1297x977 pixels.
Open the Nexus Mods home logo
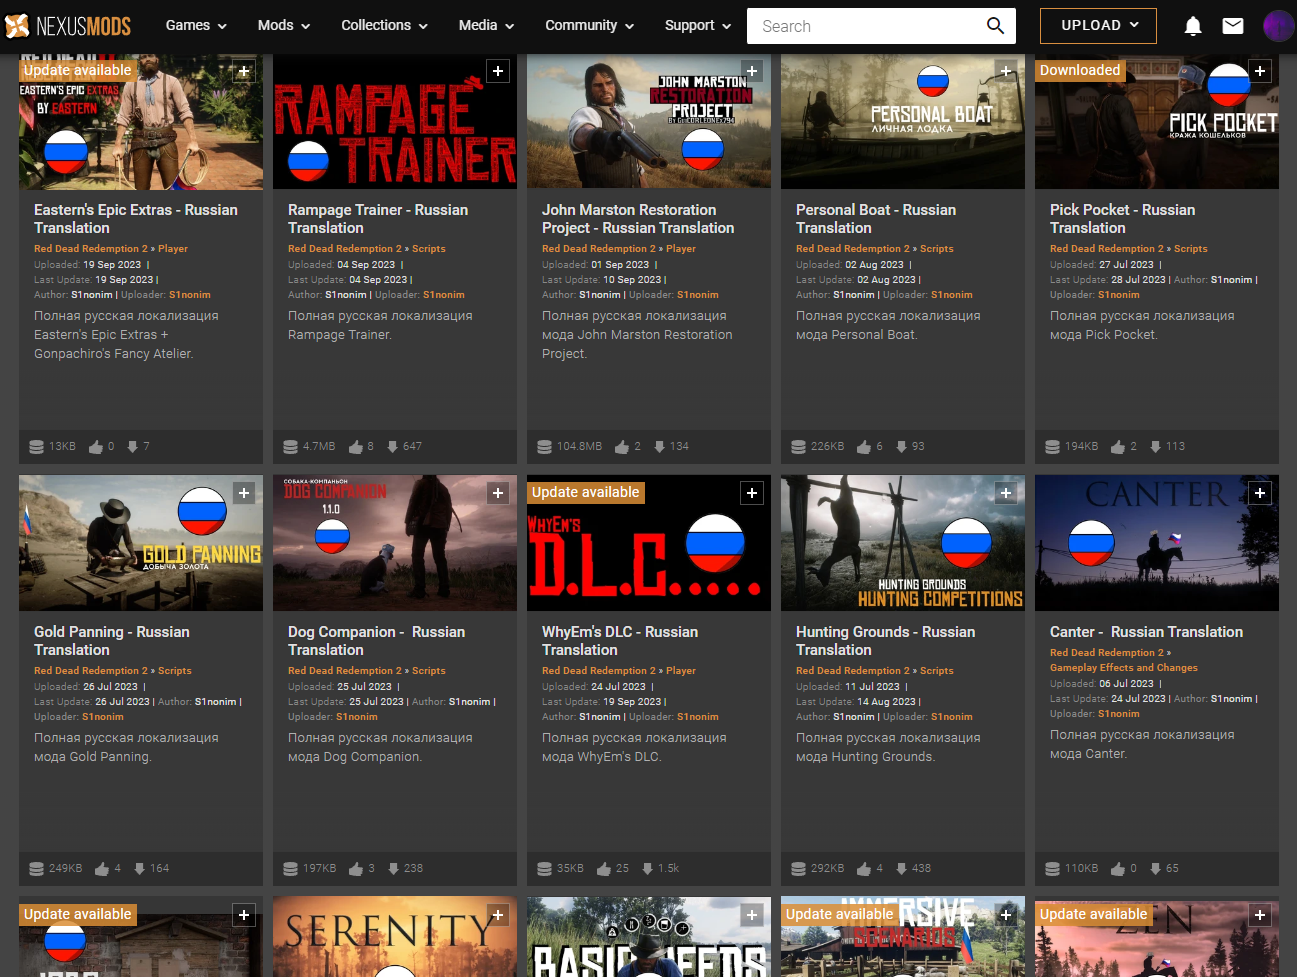pos(68,26)
